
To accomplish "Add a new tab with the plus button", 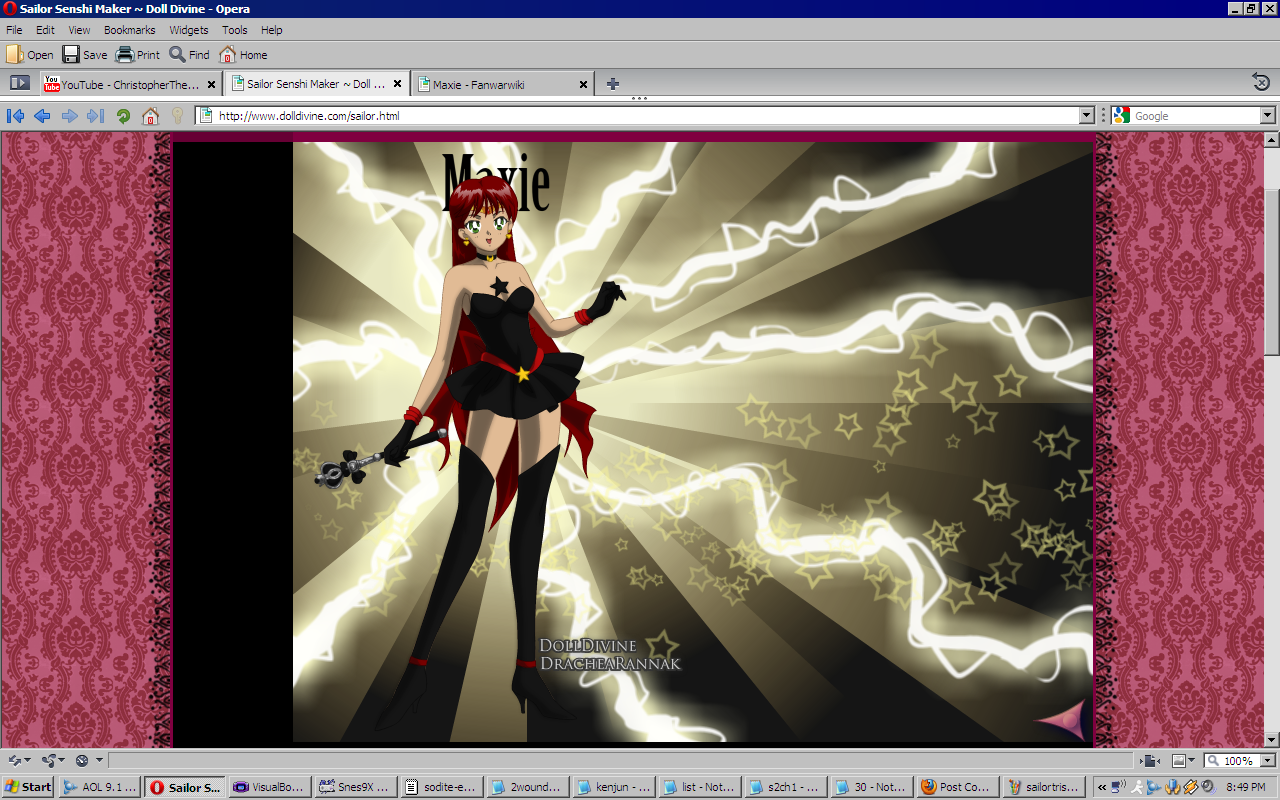I will (613, 84).
